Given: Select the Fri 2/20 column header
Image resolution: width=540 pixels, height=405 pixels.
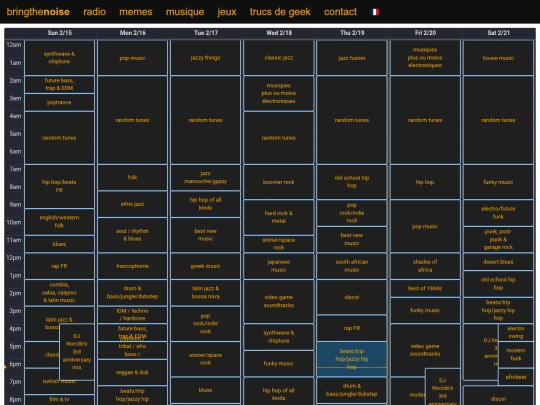Looking at the screenshot, I should (x=425, y=33).
